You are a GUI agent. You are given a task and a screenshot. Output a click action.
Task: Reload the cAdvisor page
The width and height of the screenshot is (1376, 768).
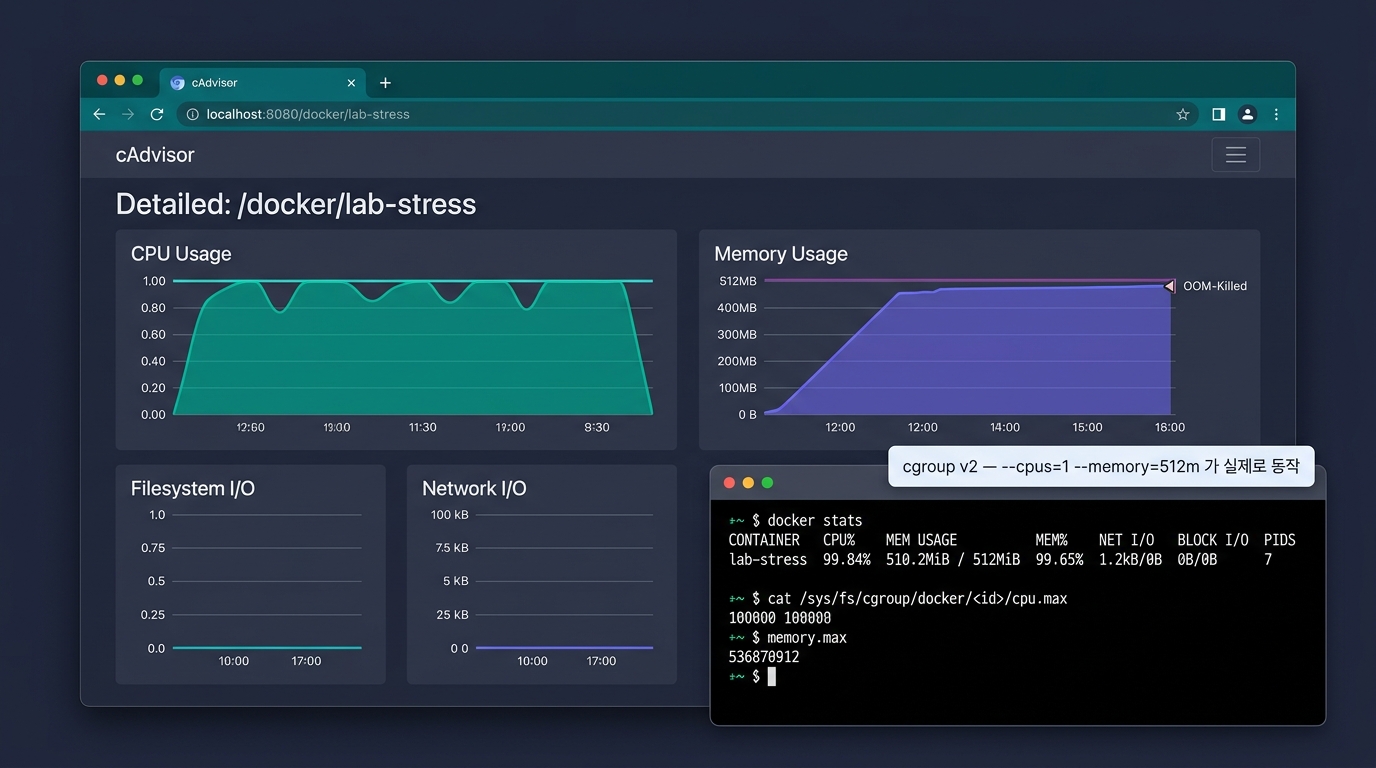pyautogui.click(x=157, y=114)
